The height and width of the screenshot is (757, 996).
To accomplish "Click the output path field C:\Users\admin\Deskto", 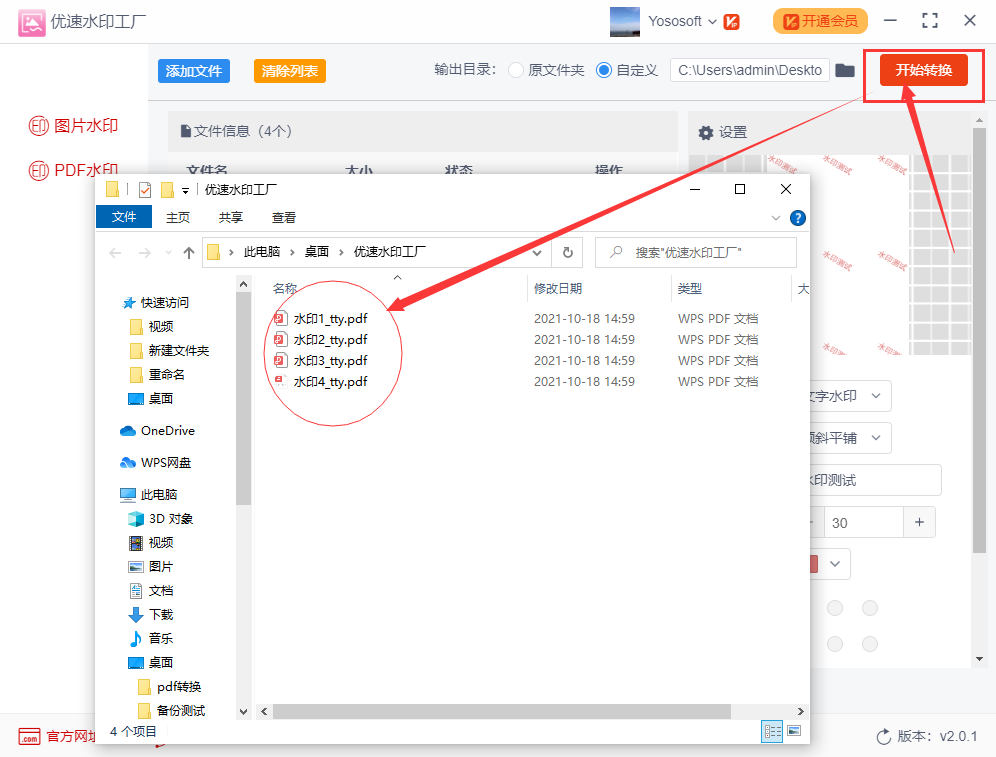I will [750, 70].
